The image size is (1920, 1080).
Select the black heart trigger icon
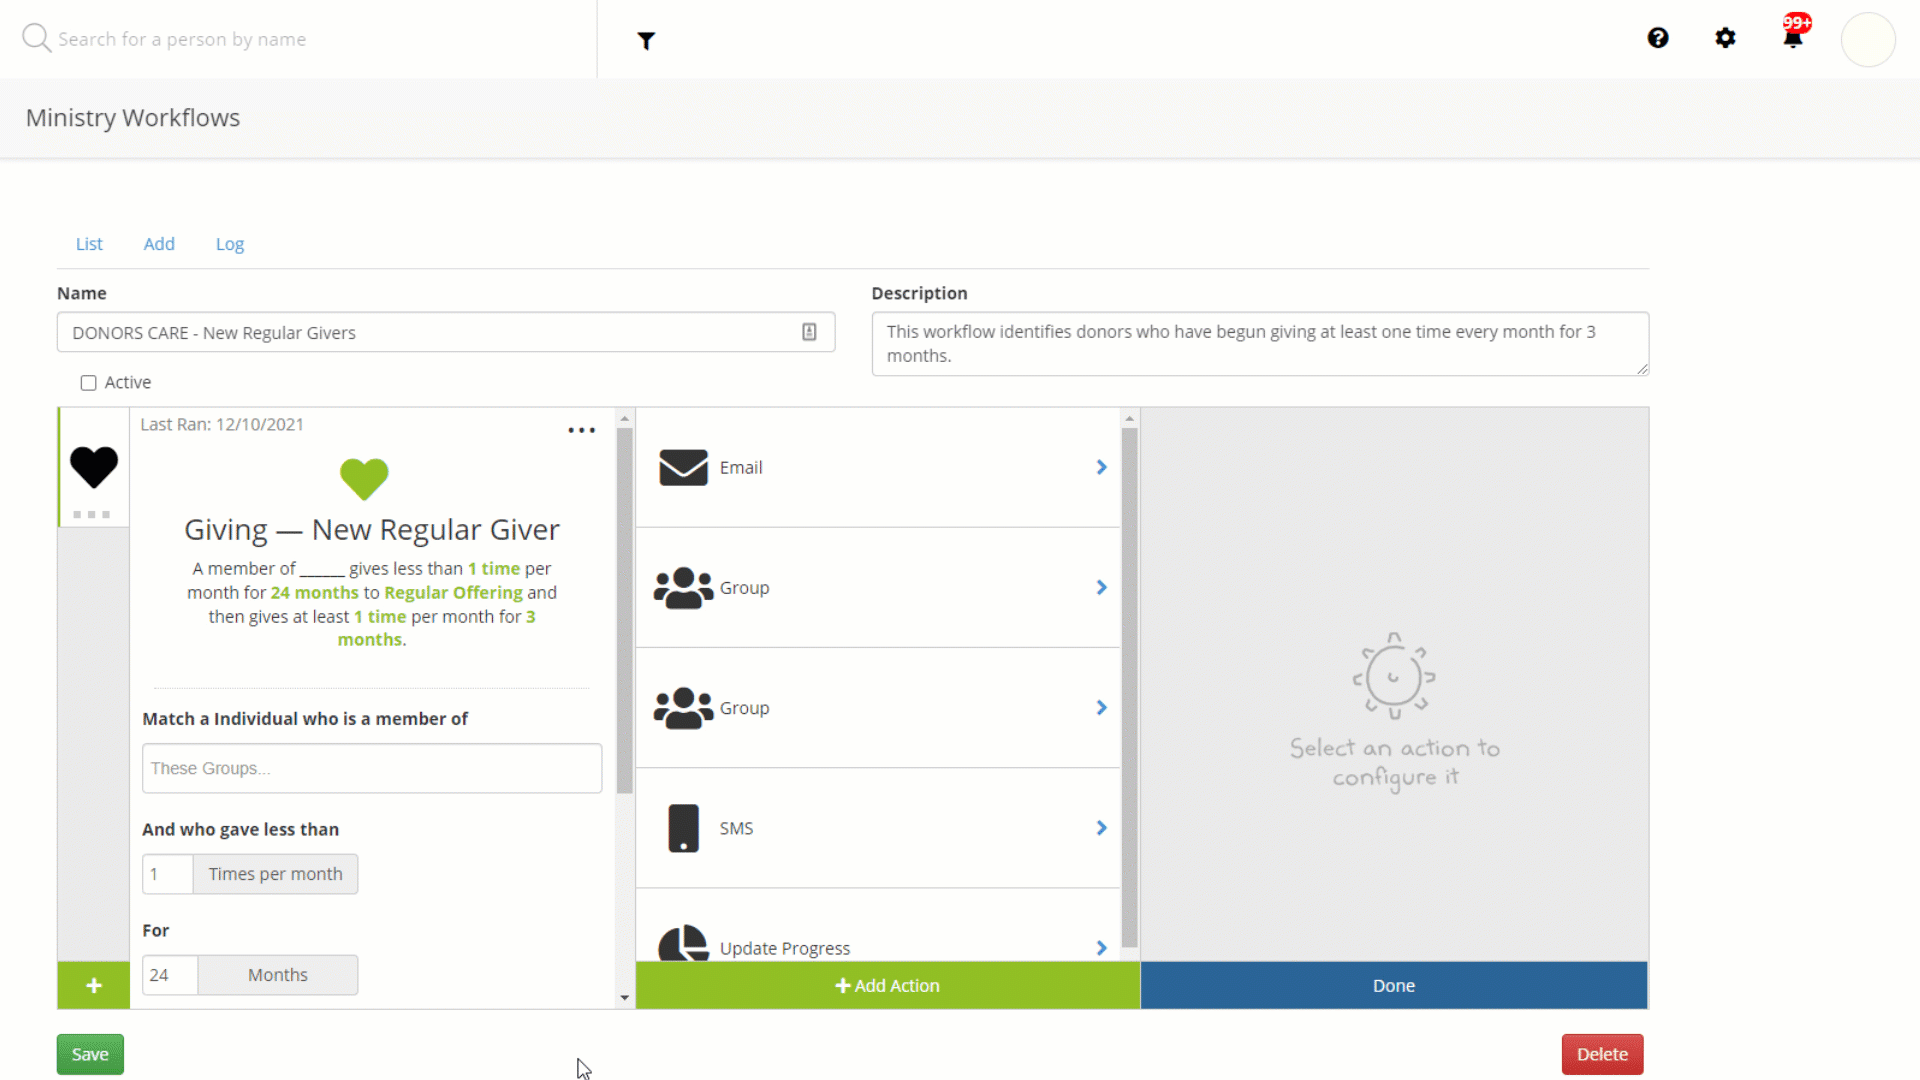coord(94,467)
